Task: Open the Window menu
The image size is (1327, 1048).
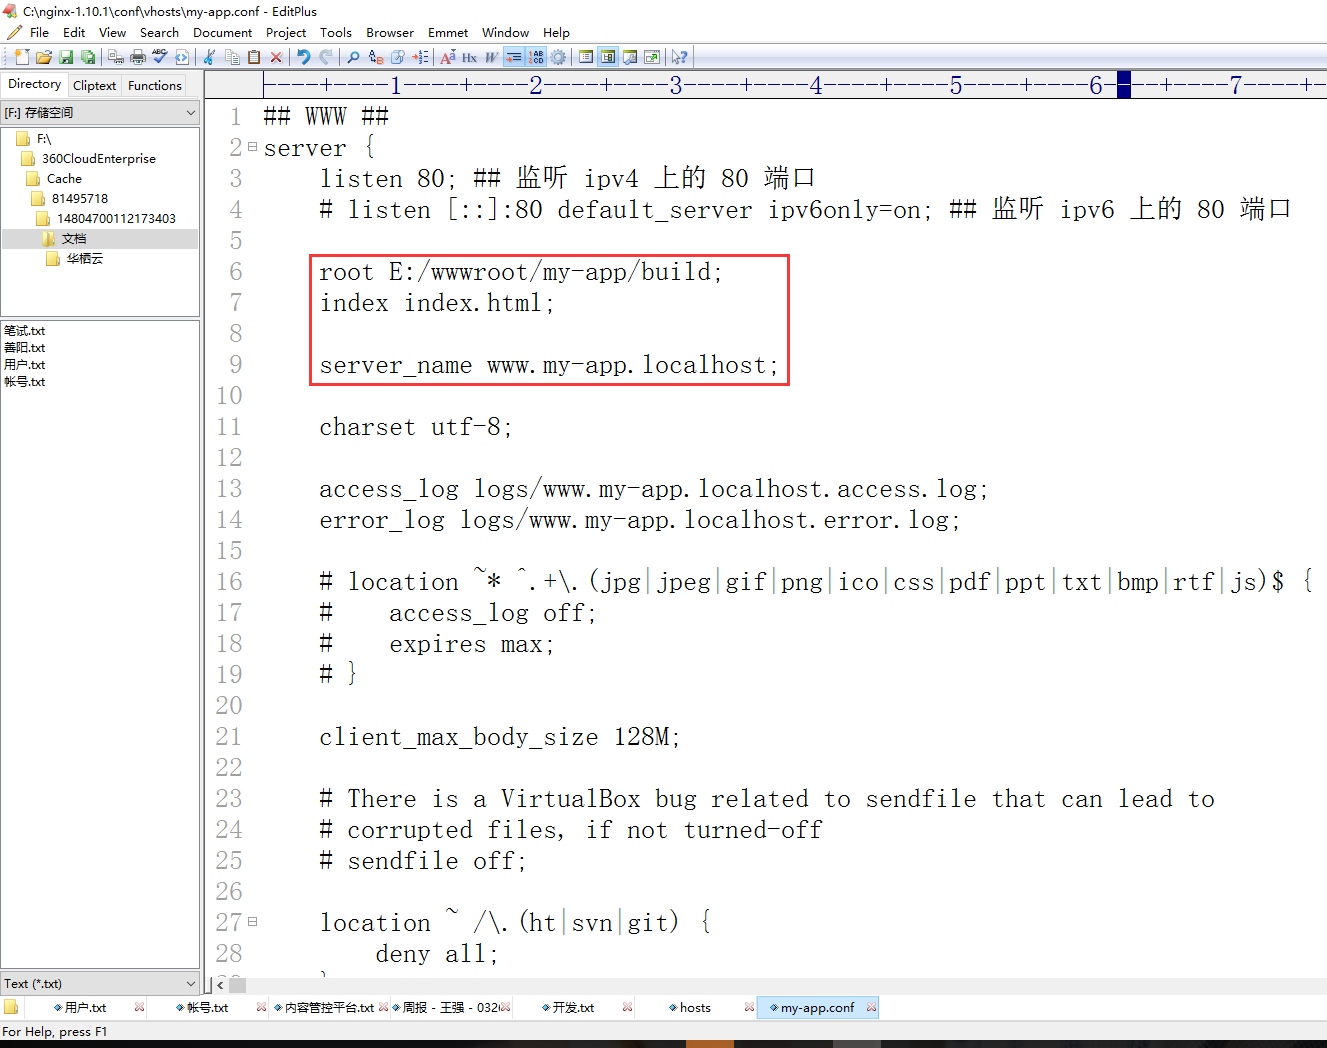Action: pyautogui.click(x=505, y=32)
